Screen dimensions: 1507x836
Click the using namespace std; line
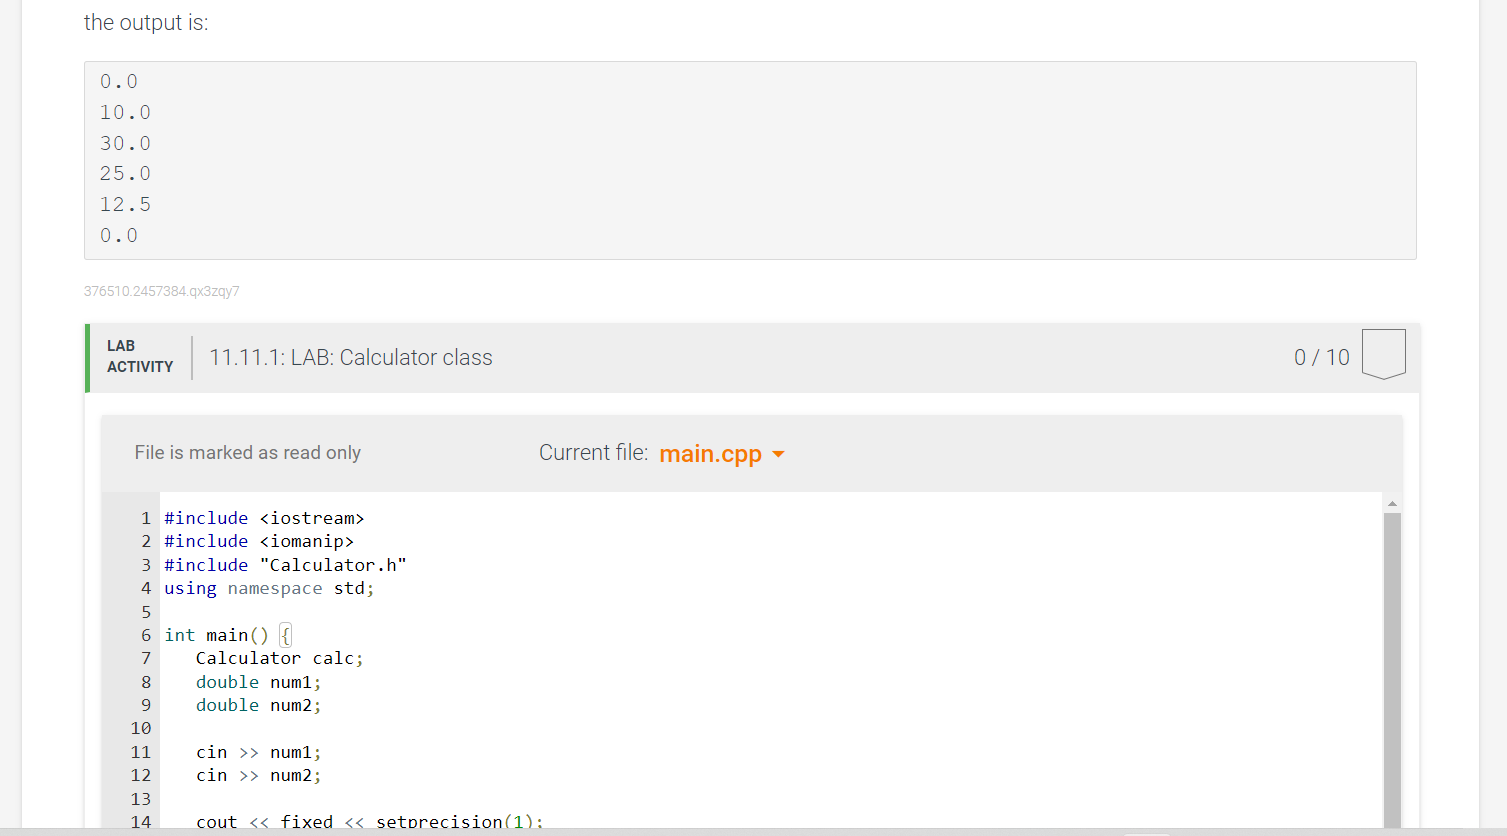[268, 588]
